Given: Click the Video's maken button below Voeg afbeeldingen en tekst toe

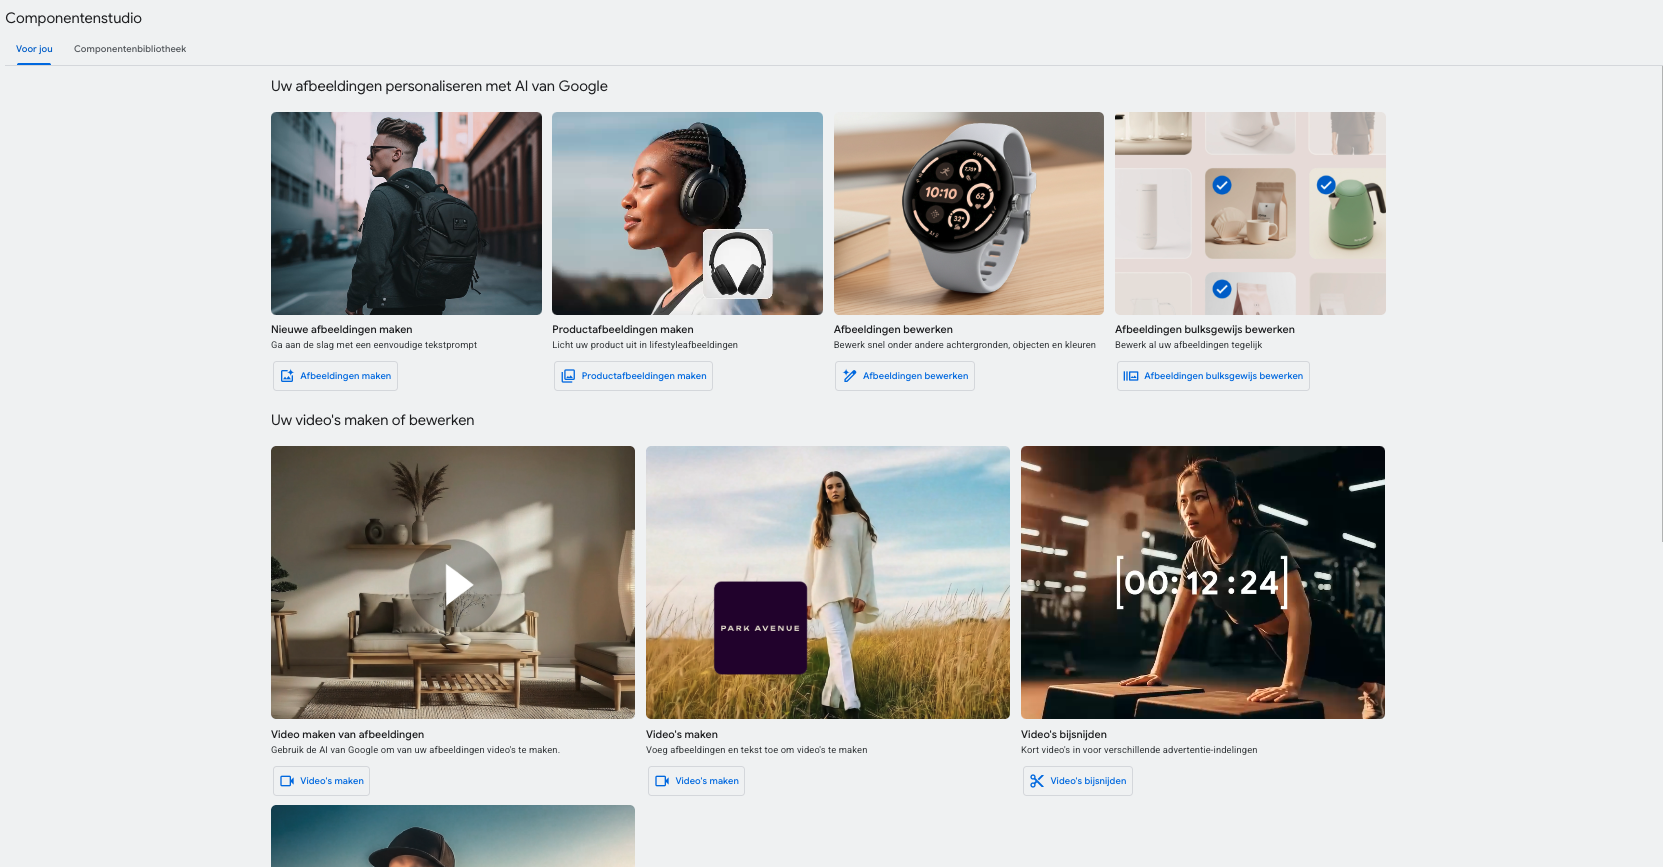Looking at the screenshot, I should [x=696, y=781].
